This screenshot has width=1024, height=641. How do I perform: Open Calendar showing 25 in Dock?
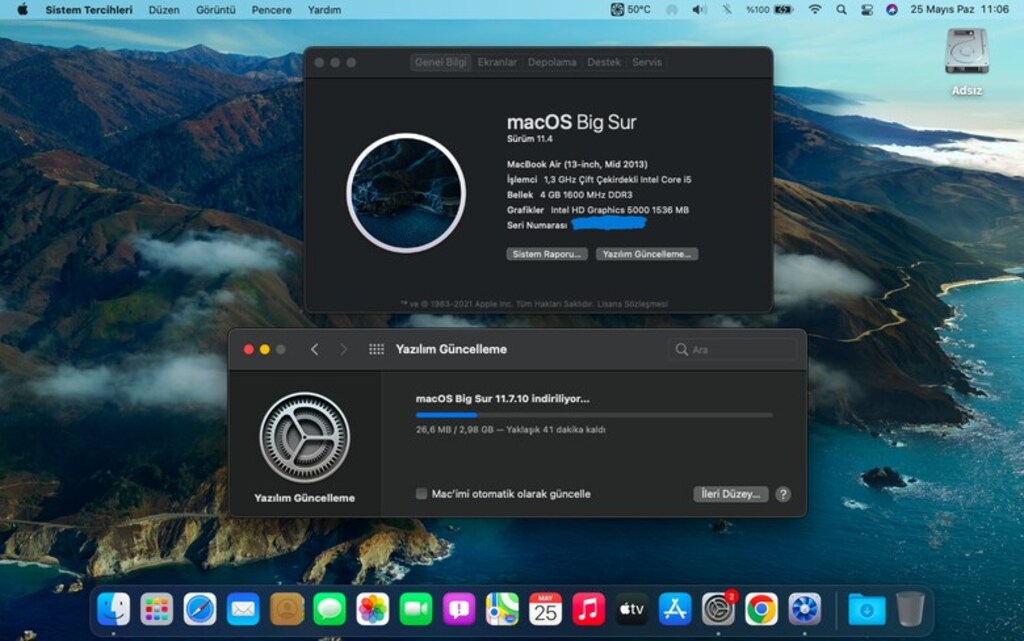coord(545,610)
